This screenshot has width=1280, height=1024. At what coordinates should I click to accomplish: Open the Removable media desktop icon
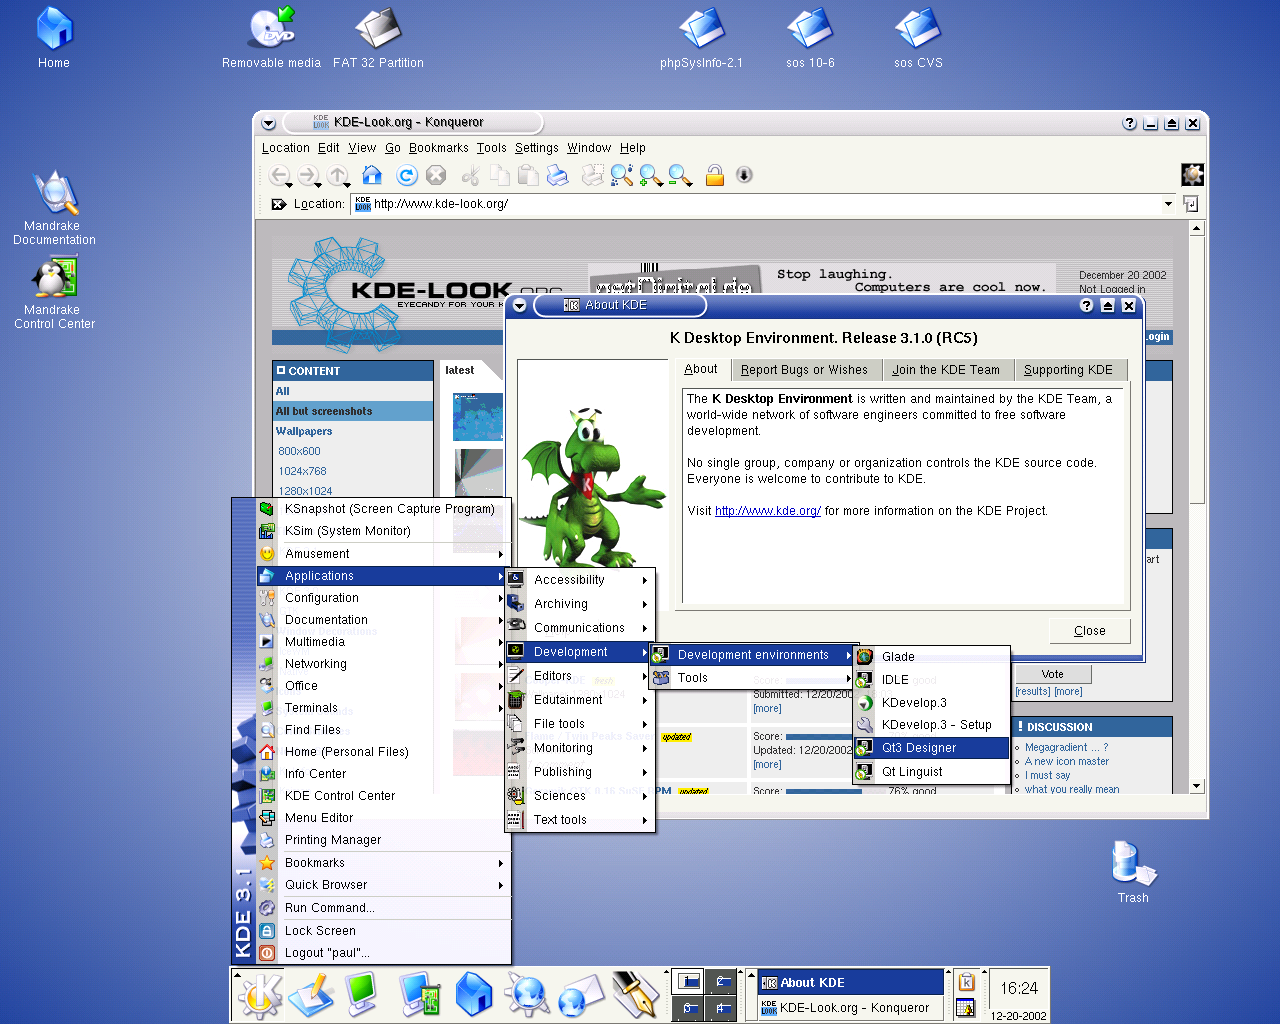click(x=272, y=38)
